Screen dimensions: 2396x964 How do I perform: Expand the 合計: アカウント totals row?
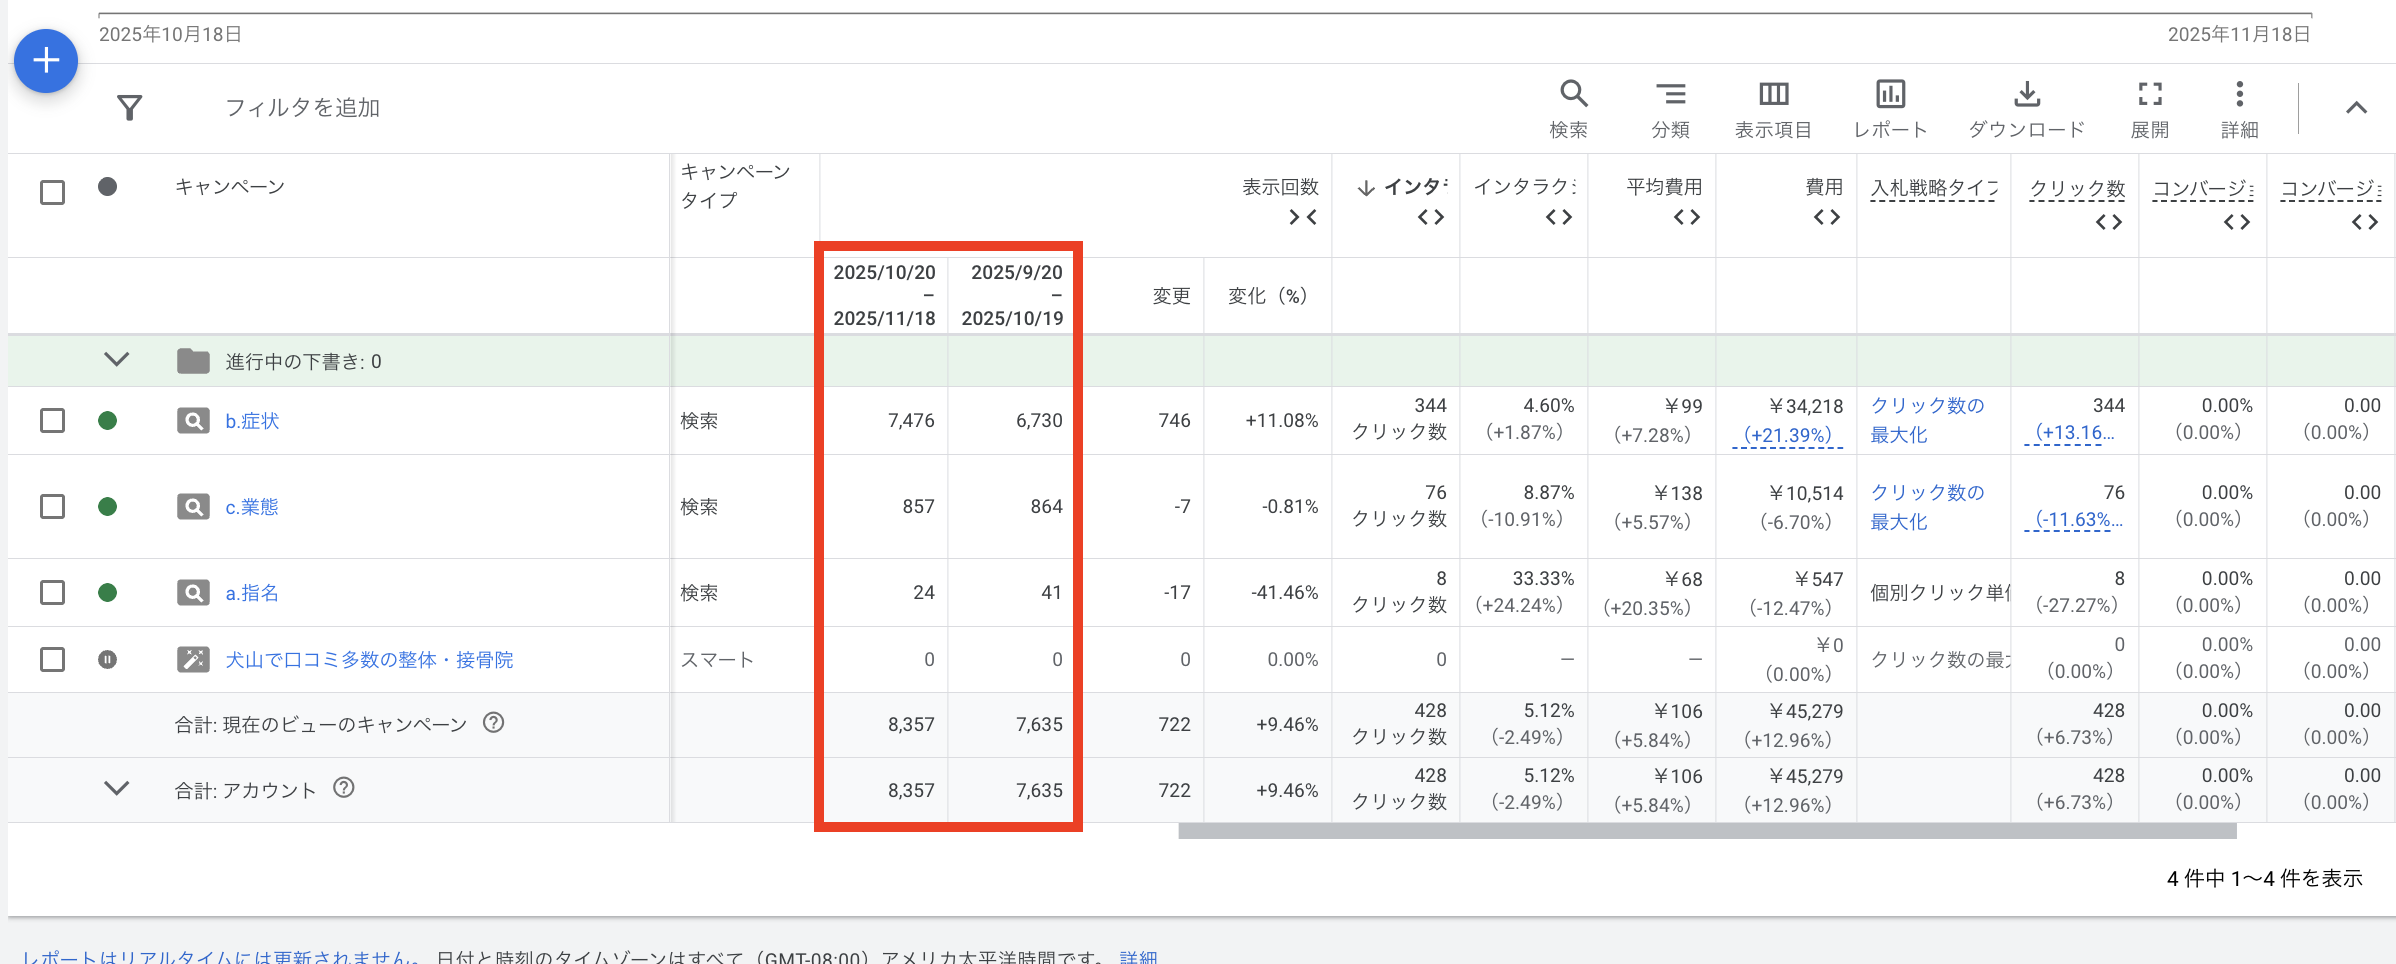coord(117,789)
